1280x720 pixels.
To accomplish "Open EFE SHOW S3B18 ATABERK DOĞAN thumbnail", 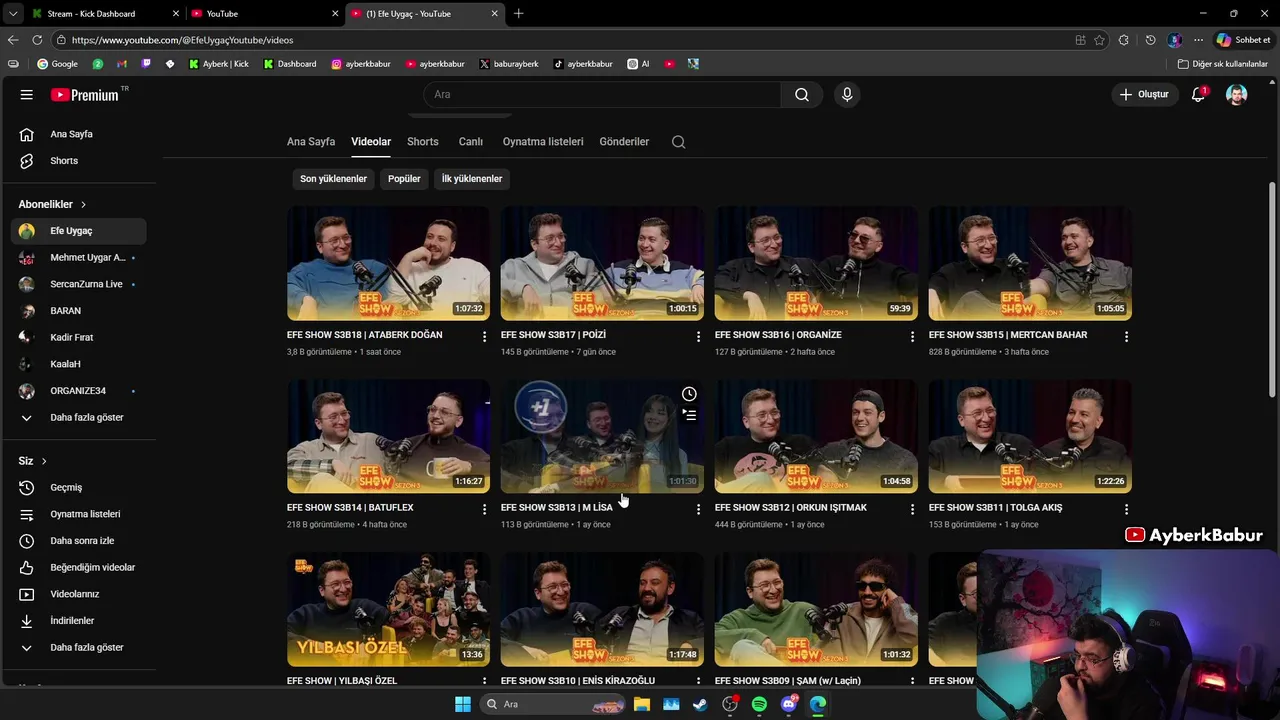I will (x=388, y=264).
